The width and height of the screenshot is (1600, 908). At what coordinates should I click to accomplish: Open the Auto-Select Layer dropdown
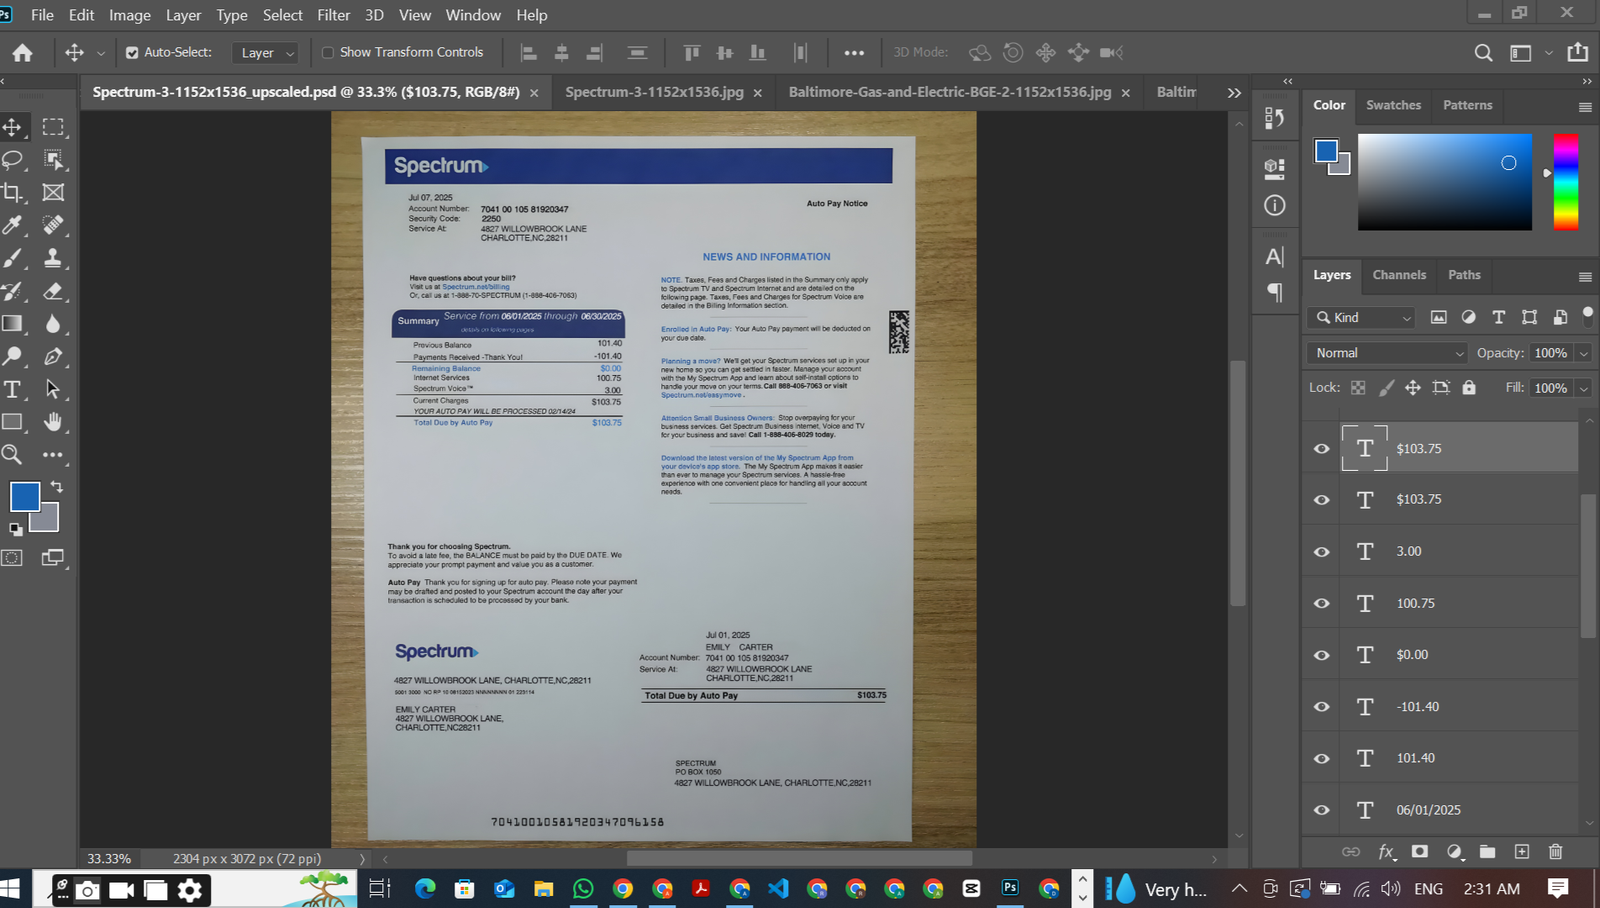[265, 52]
